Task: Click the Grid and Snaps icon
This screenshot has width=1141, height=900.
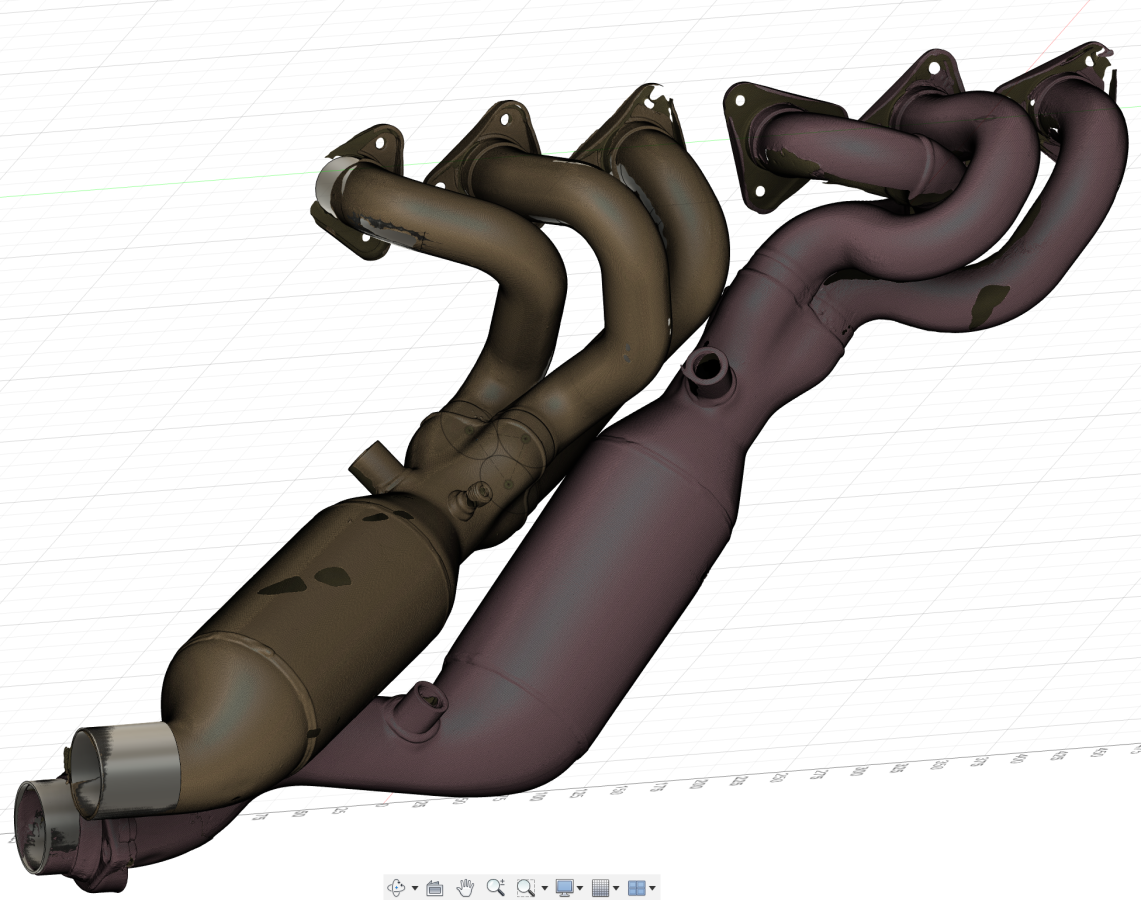Action: (x=600, y=887)
